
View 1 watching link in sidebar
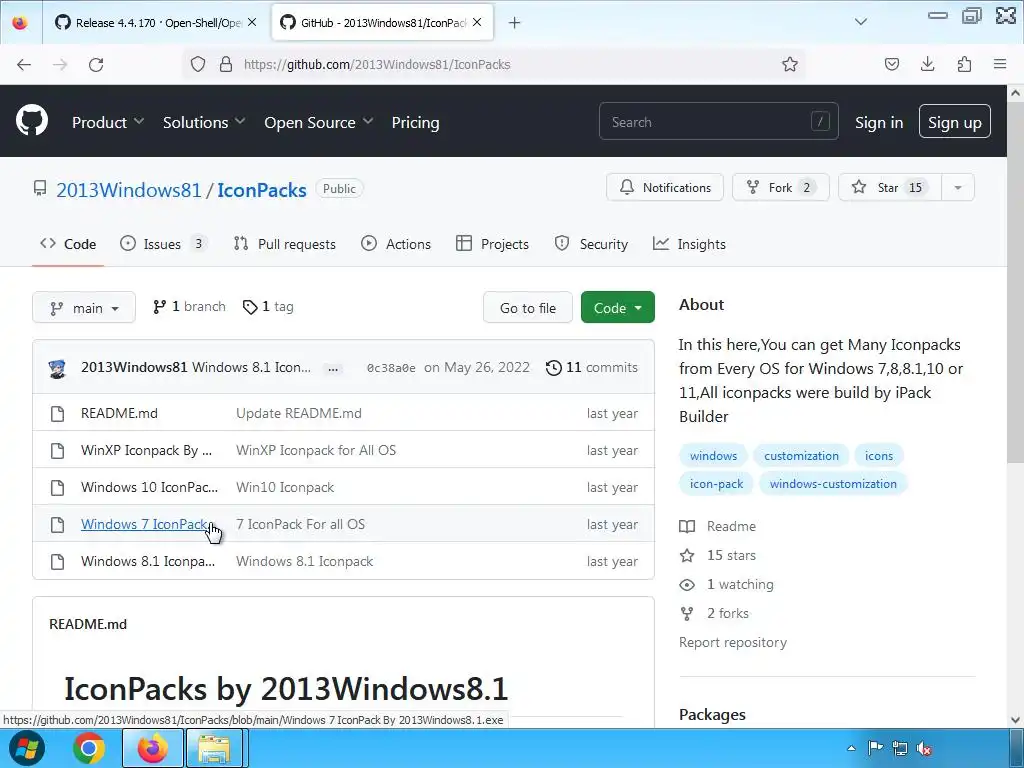(726, 584)
